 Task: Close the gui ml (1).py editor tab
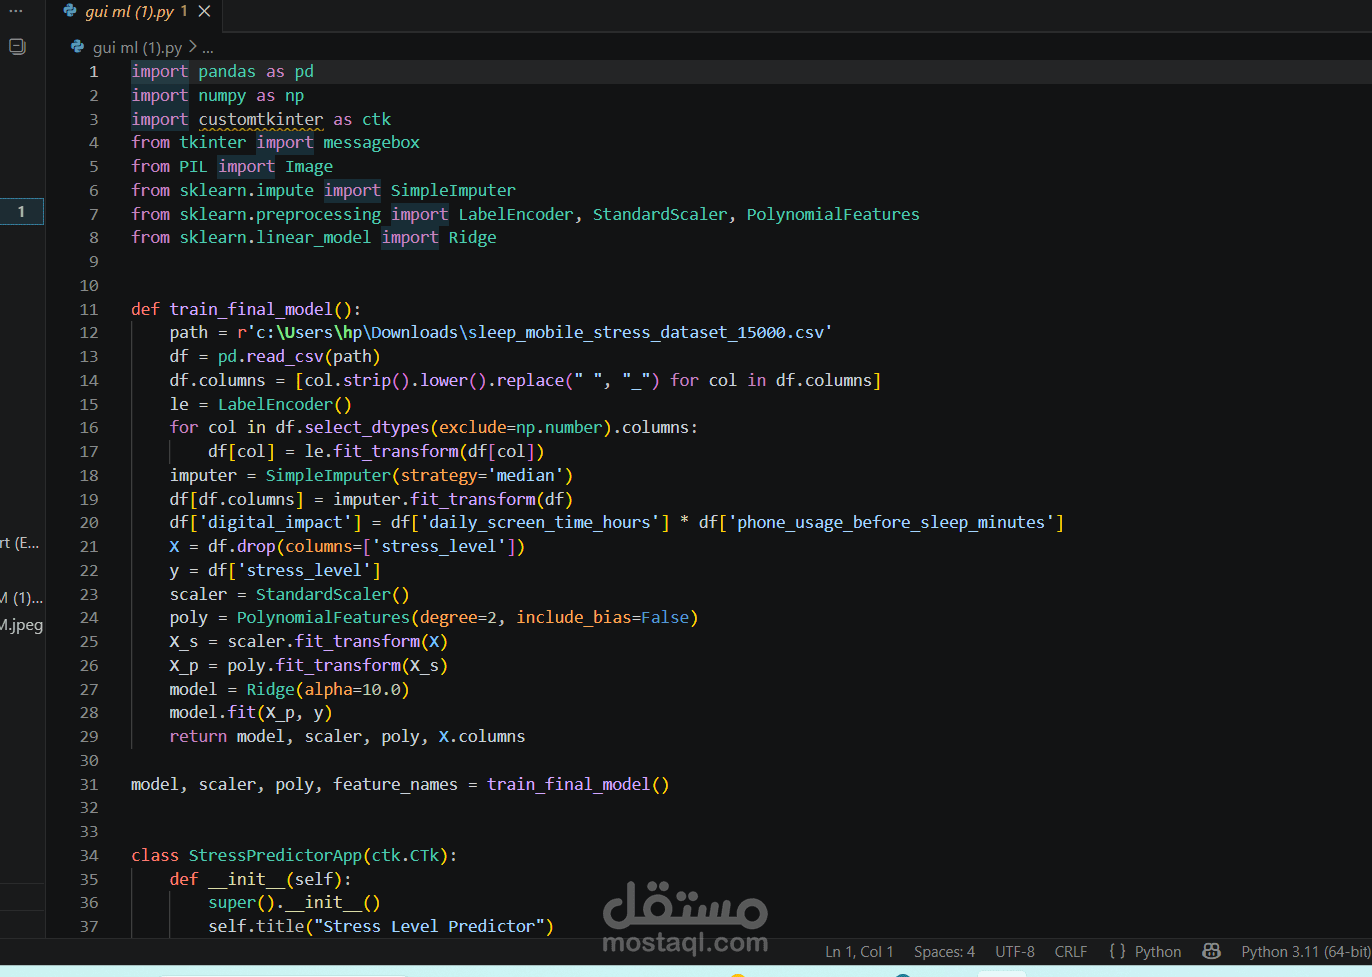tap(204, 11)
